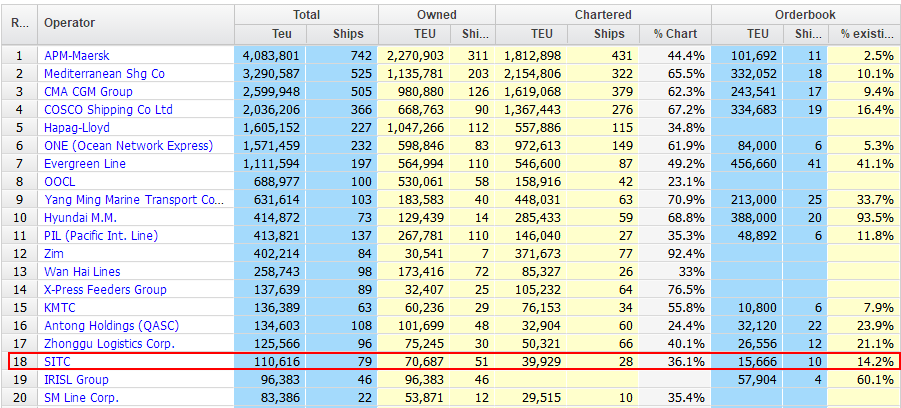Open X-Press Feeders Group link
This screenshot has width=901, height=408.
(105, 290)
